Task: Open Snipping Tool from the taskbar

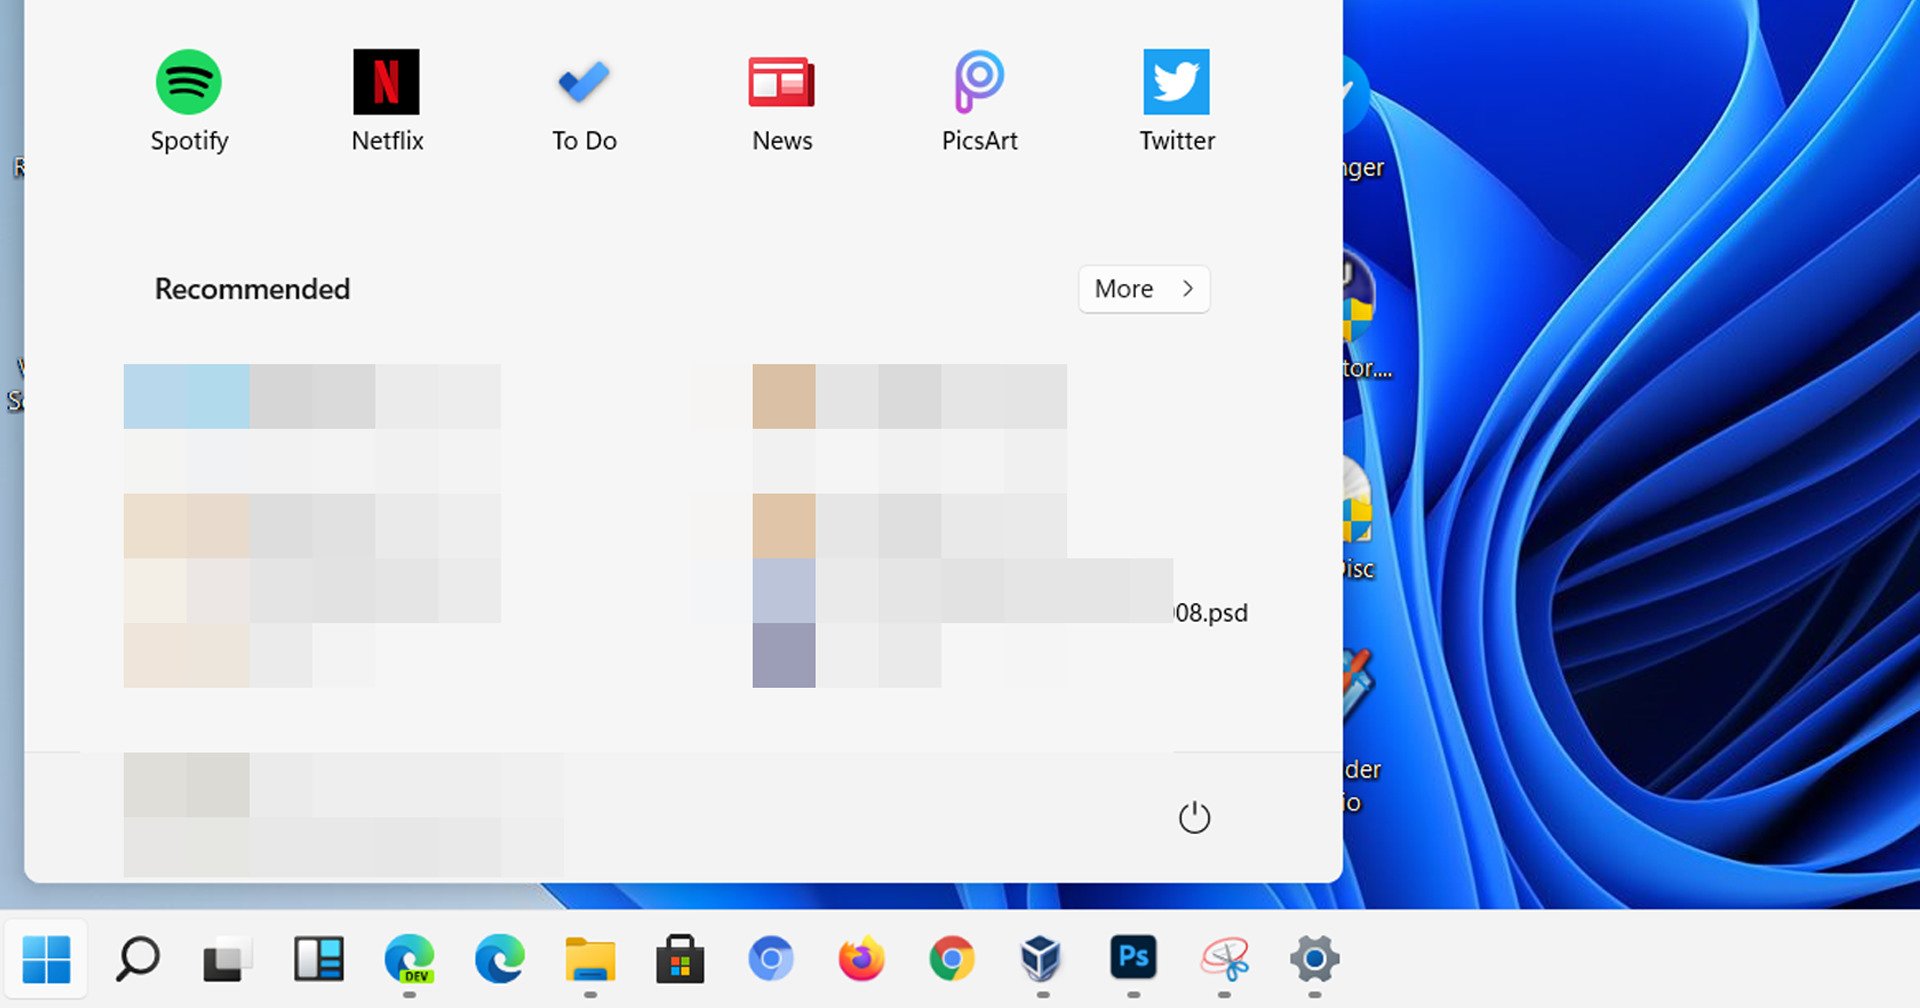Action: pyautogui.click(x=1224, y=960)
